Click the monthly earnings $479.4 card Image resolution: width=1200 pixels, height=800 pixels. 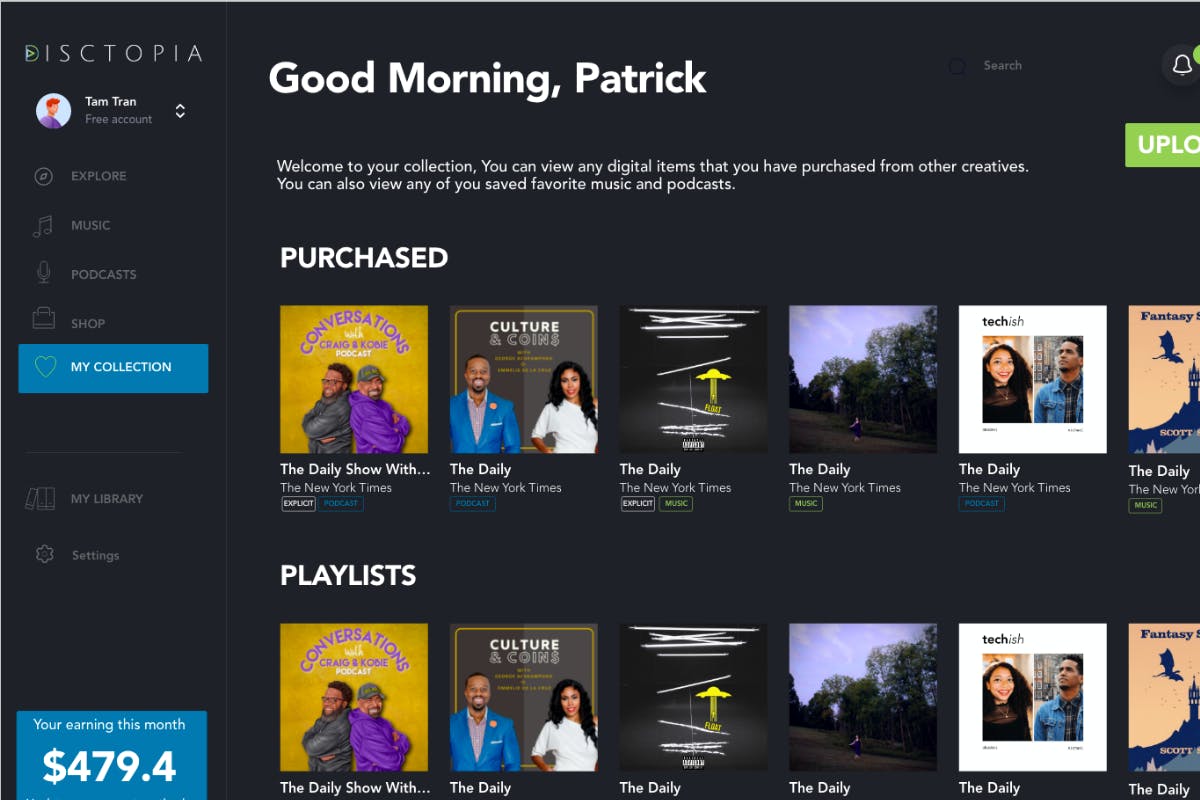111,755
